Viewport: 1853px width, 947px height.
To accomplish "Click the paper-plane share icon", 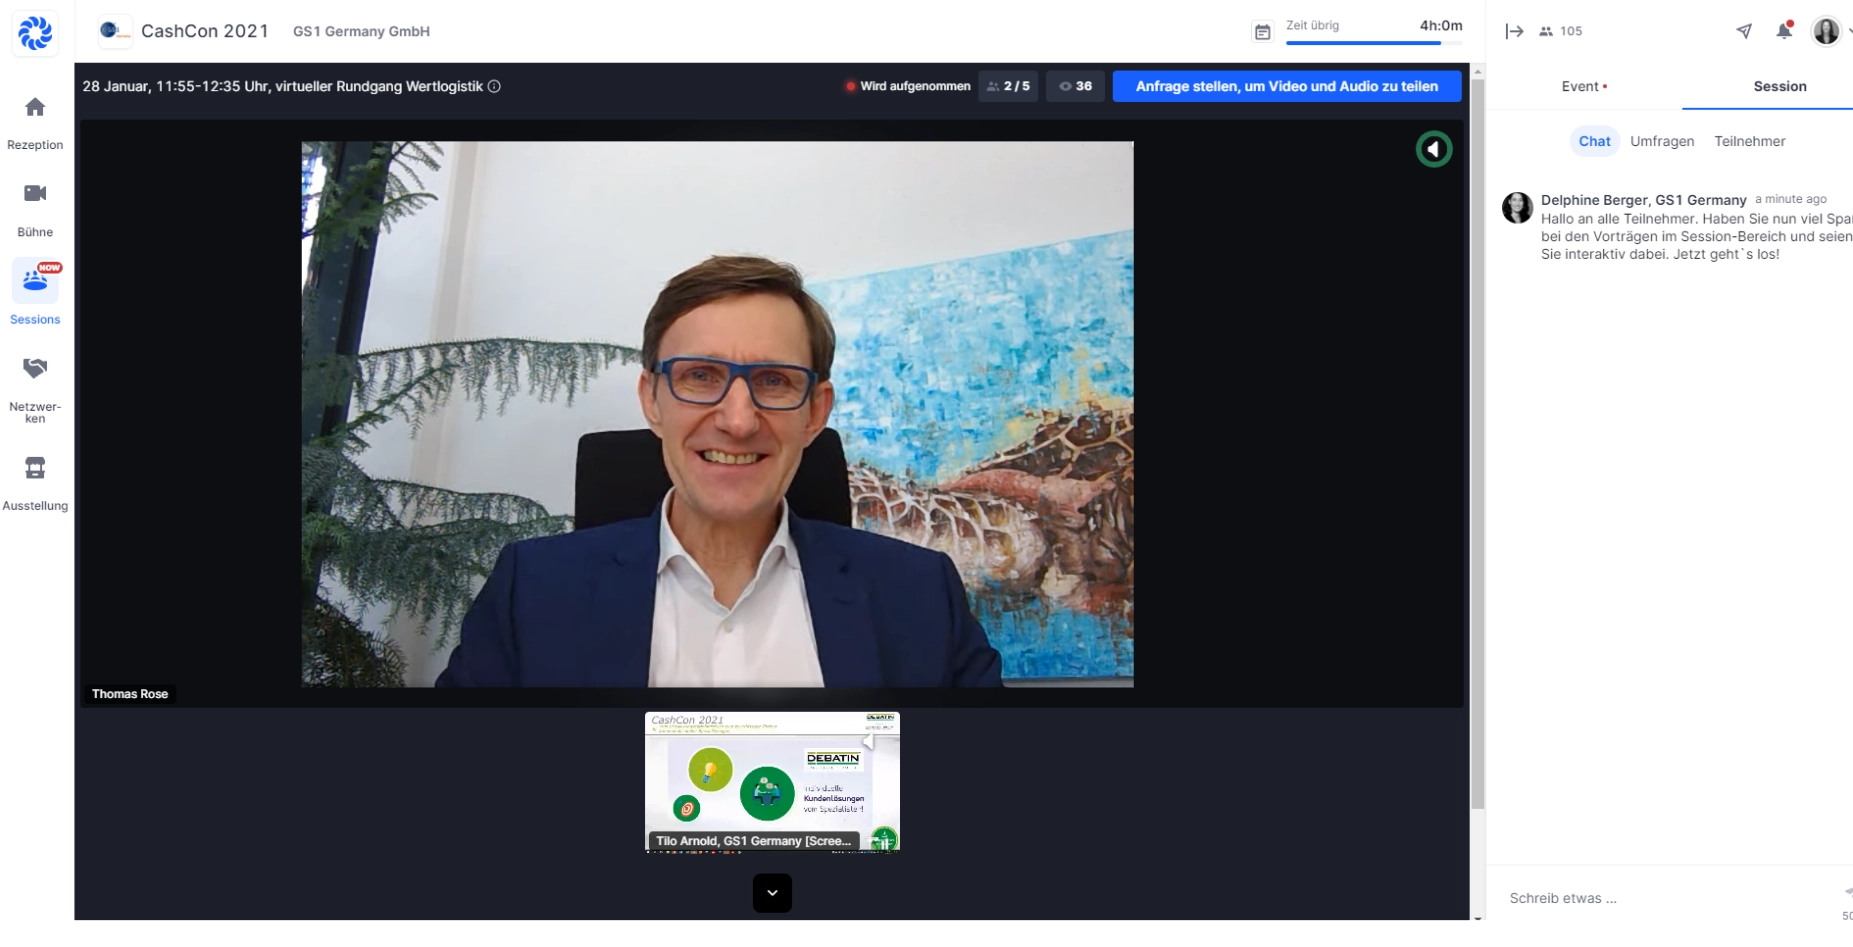I will (1744, 31).
